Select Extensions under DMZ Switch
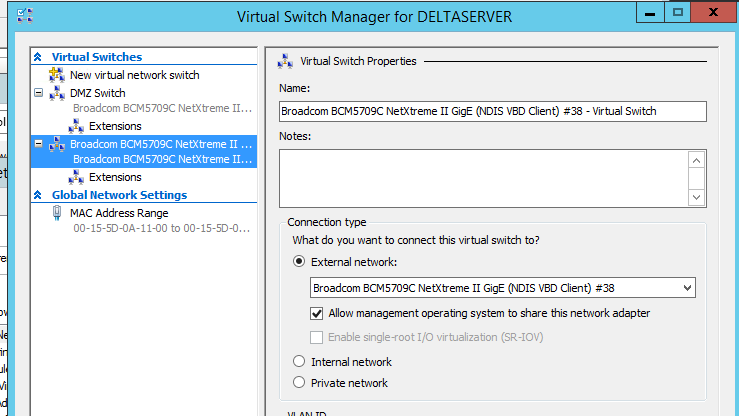 115,126
